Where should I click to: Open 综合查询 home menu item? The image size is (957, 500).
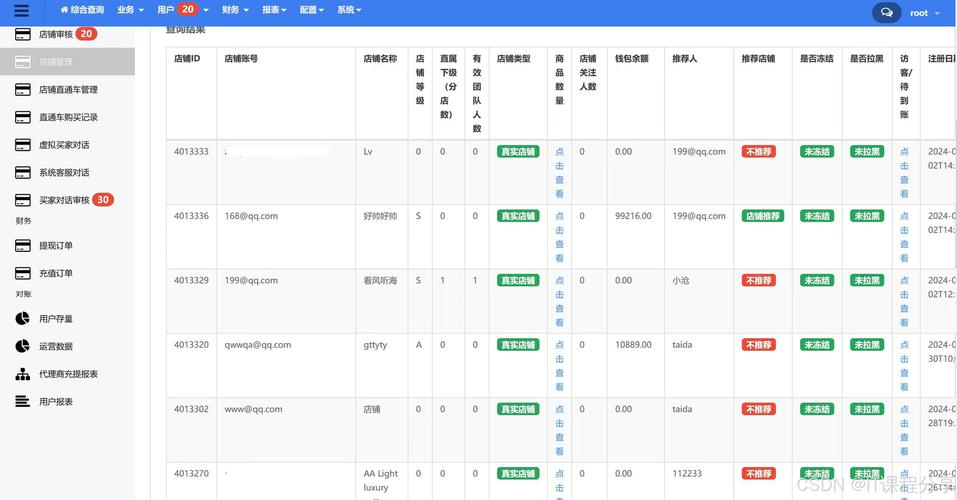coord(82,10)
